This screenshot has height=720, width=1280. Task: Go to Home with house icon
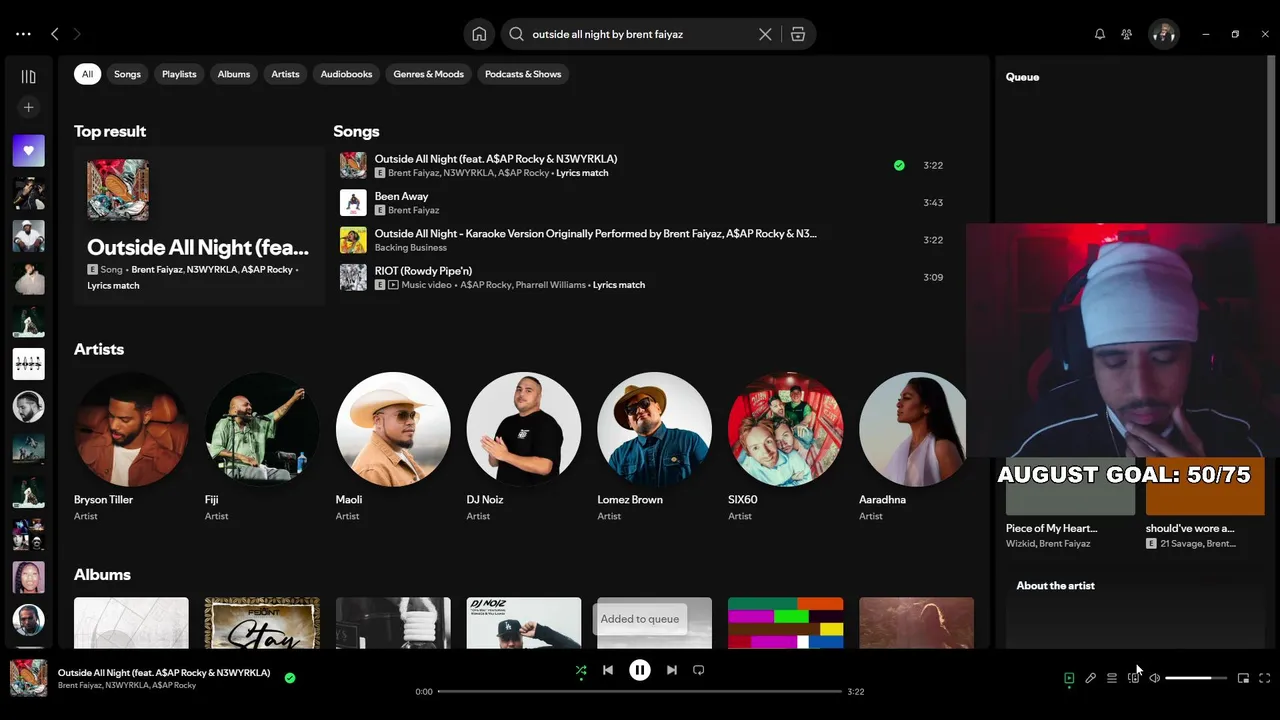click(479, 34)
